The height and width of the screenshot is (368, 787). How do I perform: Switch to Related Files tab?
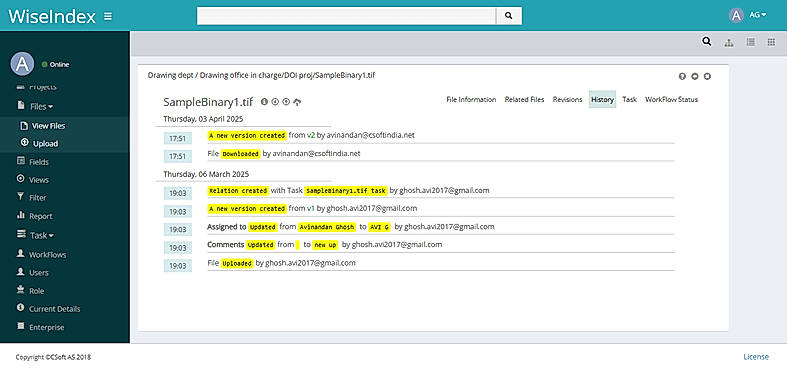(524, 99)
